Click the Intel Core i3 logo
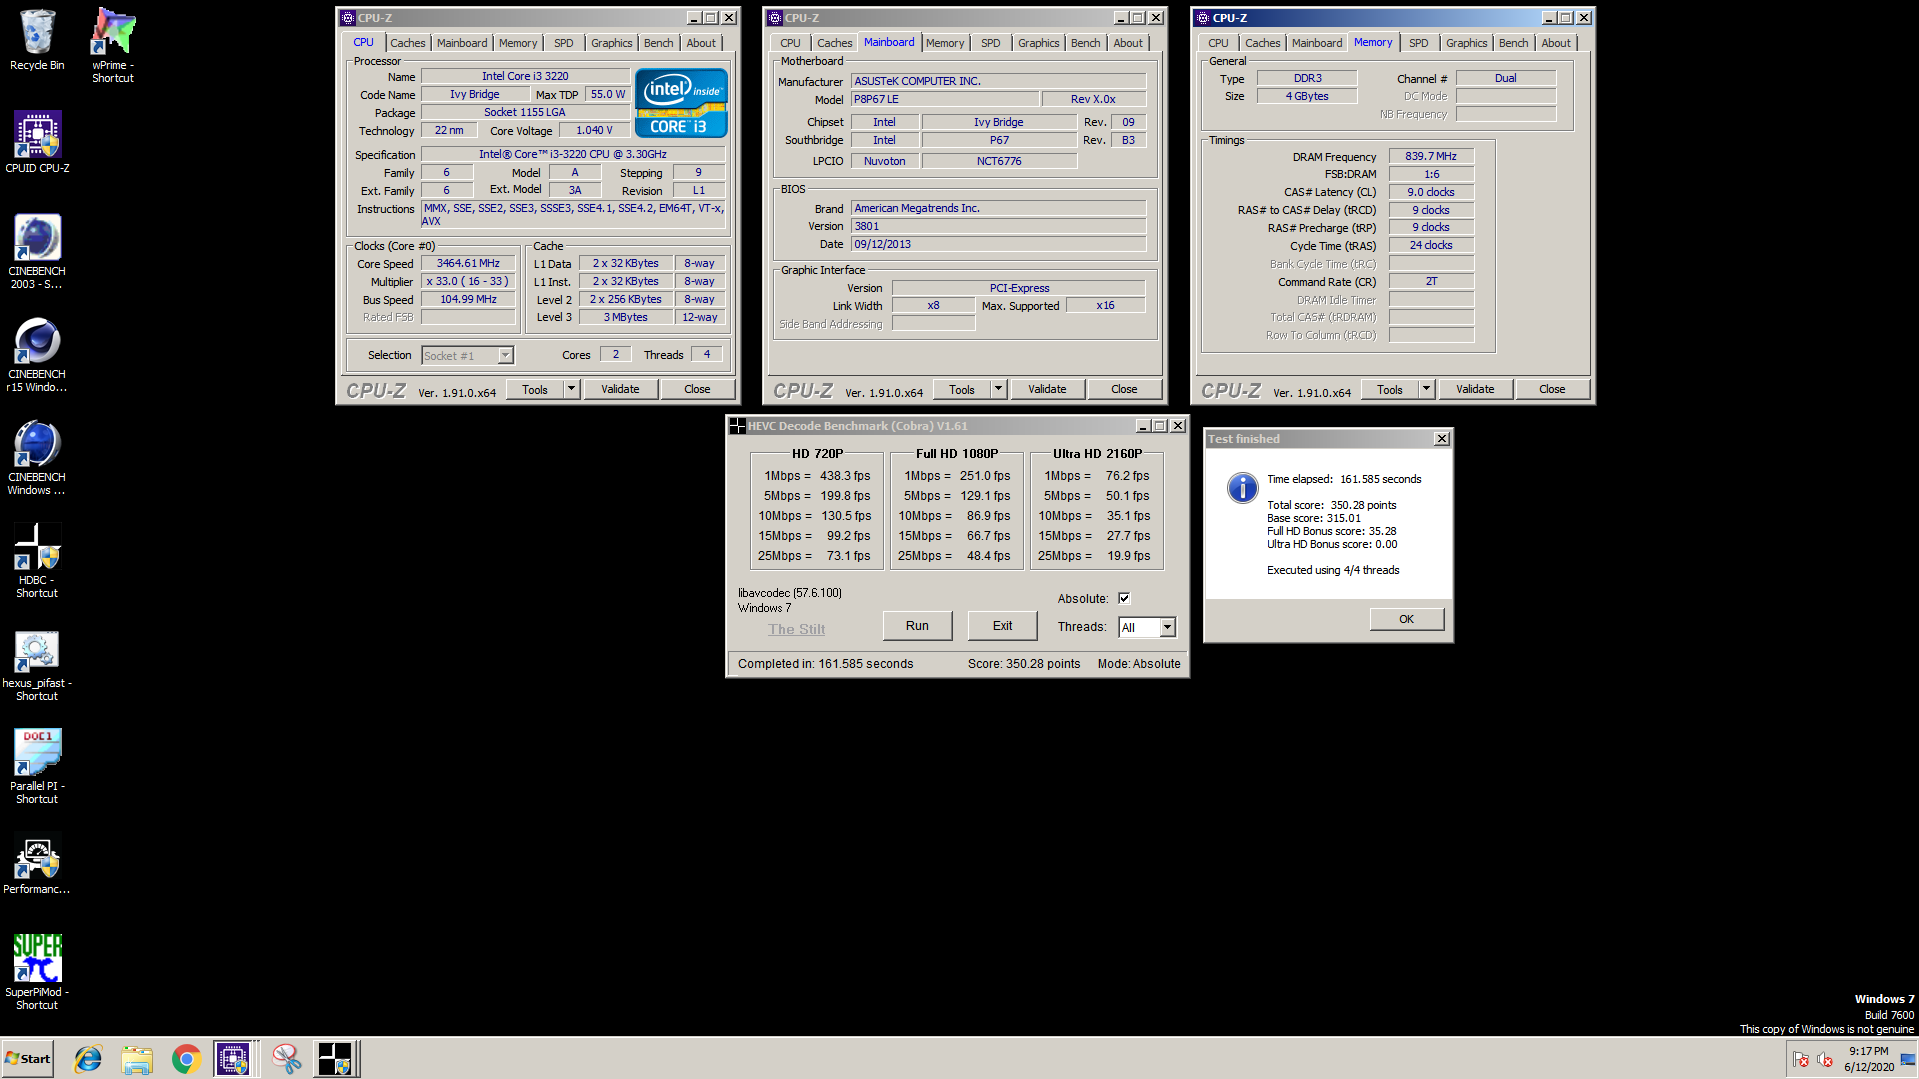The image size is (1919, 1079). click(x=680, y=103)
